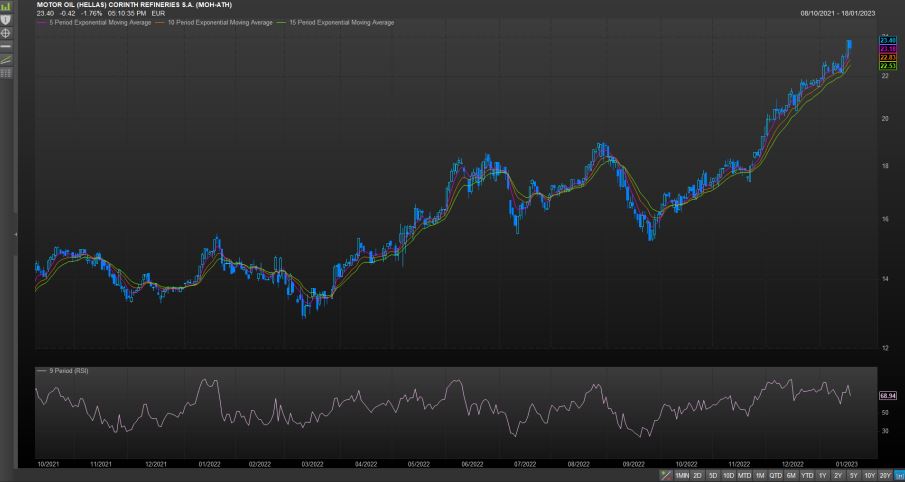Select the crosshair cursor tool

pos(6,33)
